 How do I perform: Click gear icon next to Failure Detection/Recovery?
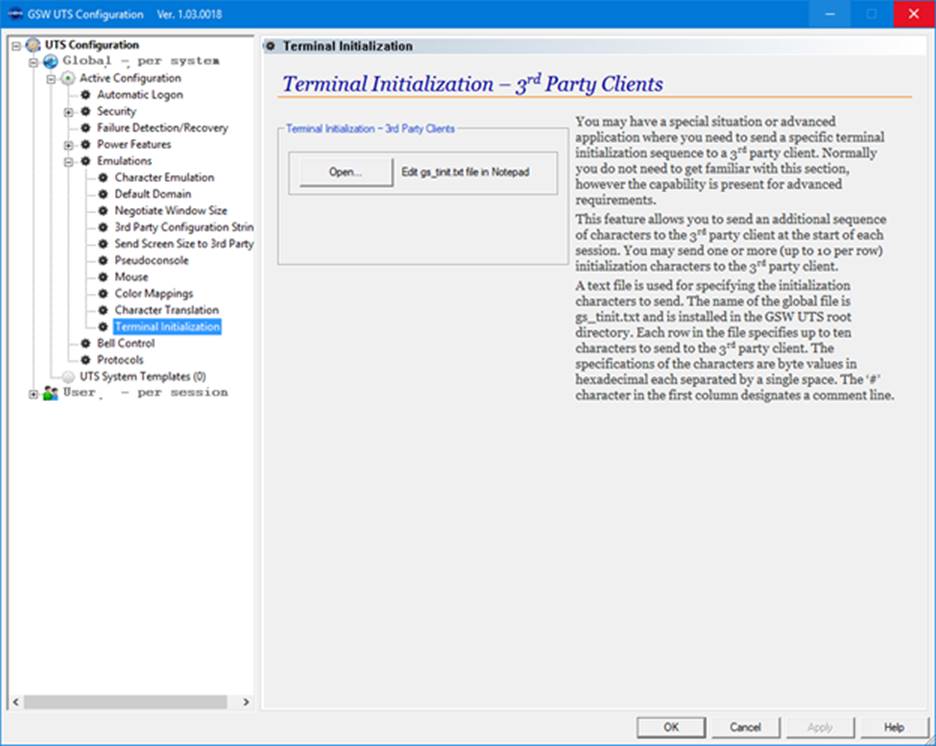(x=85, y=128)
